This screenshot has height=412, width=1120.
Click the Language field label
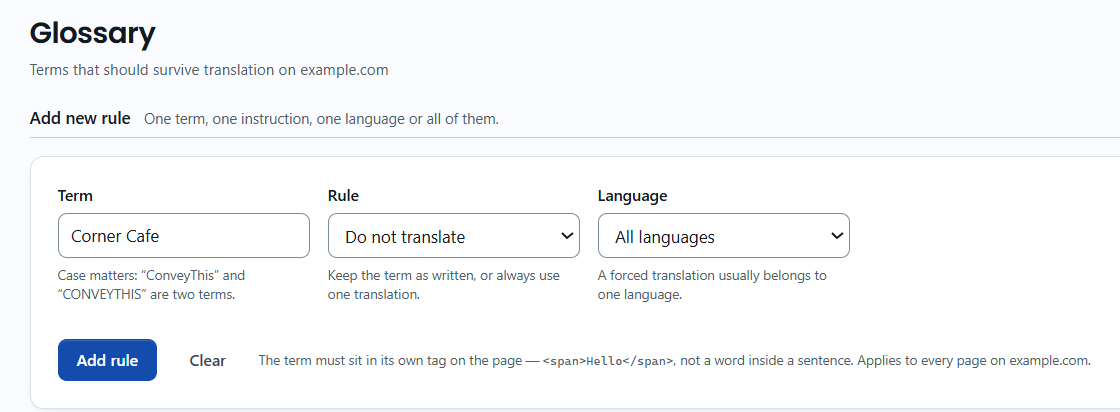pyautogui.click(x=632, y=196)
